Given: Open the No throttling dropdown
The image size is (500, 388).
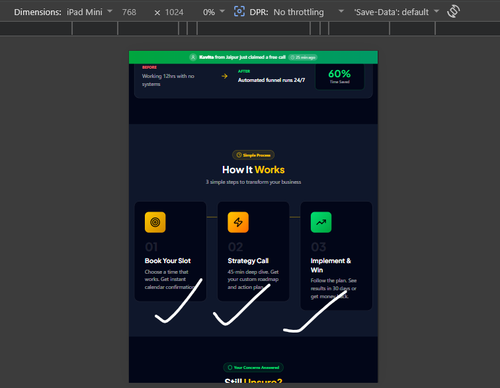Looking at the screenshot, I should click(308, 12).
